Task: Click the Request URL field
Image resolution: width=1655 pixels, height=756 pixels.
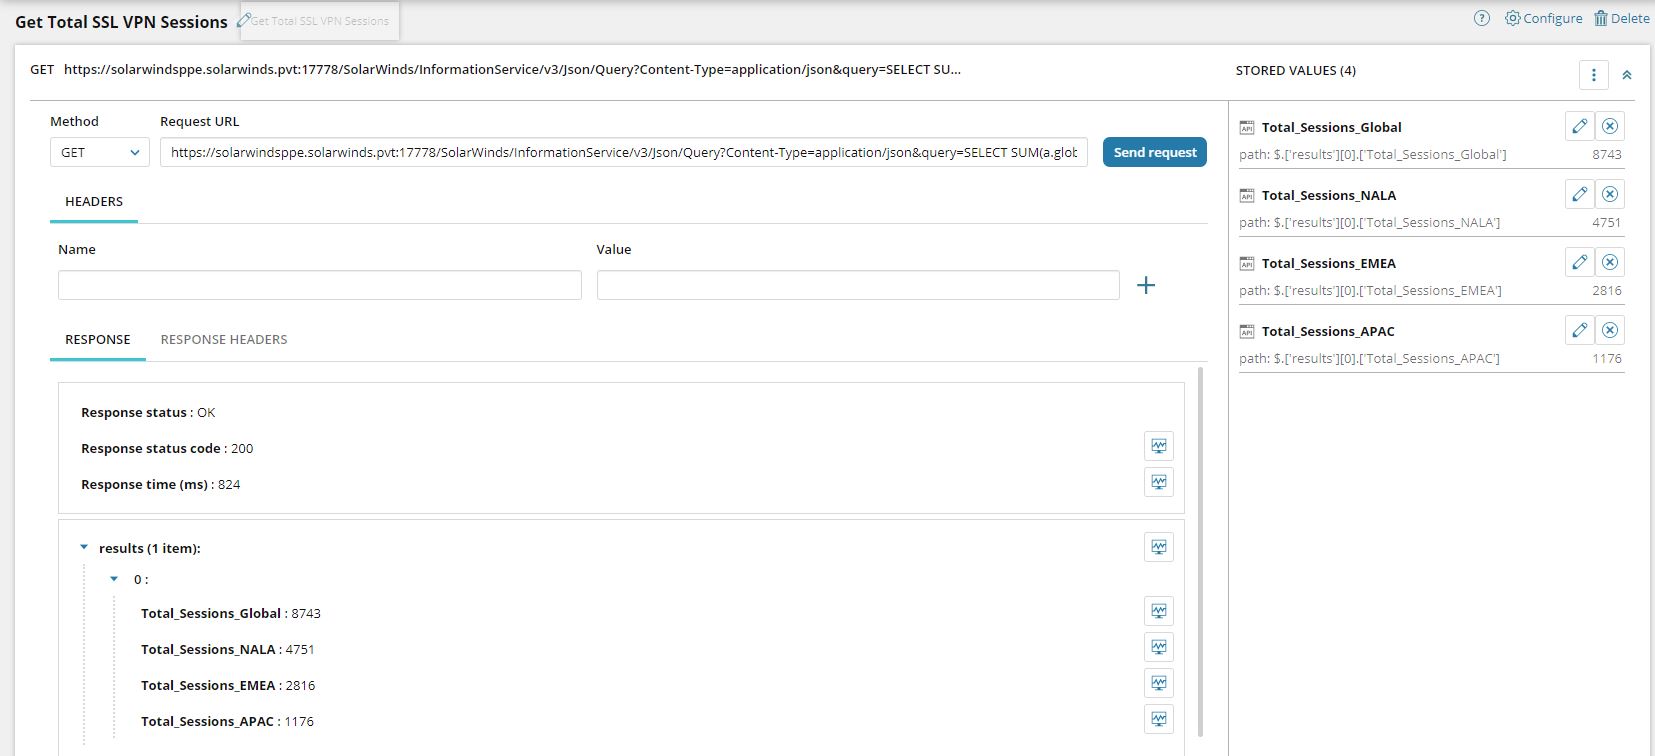Action: 624,152
